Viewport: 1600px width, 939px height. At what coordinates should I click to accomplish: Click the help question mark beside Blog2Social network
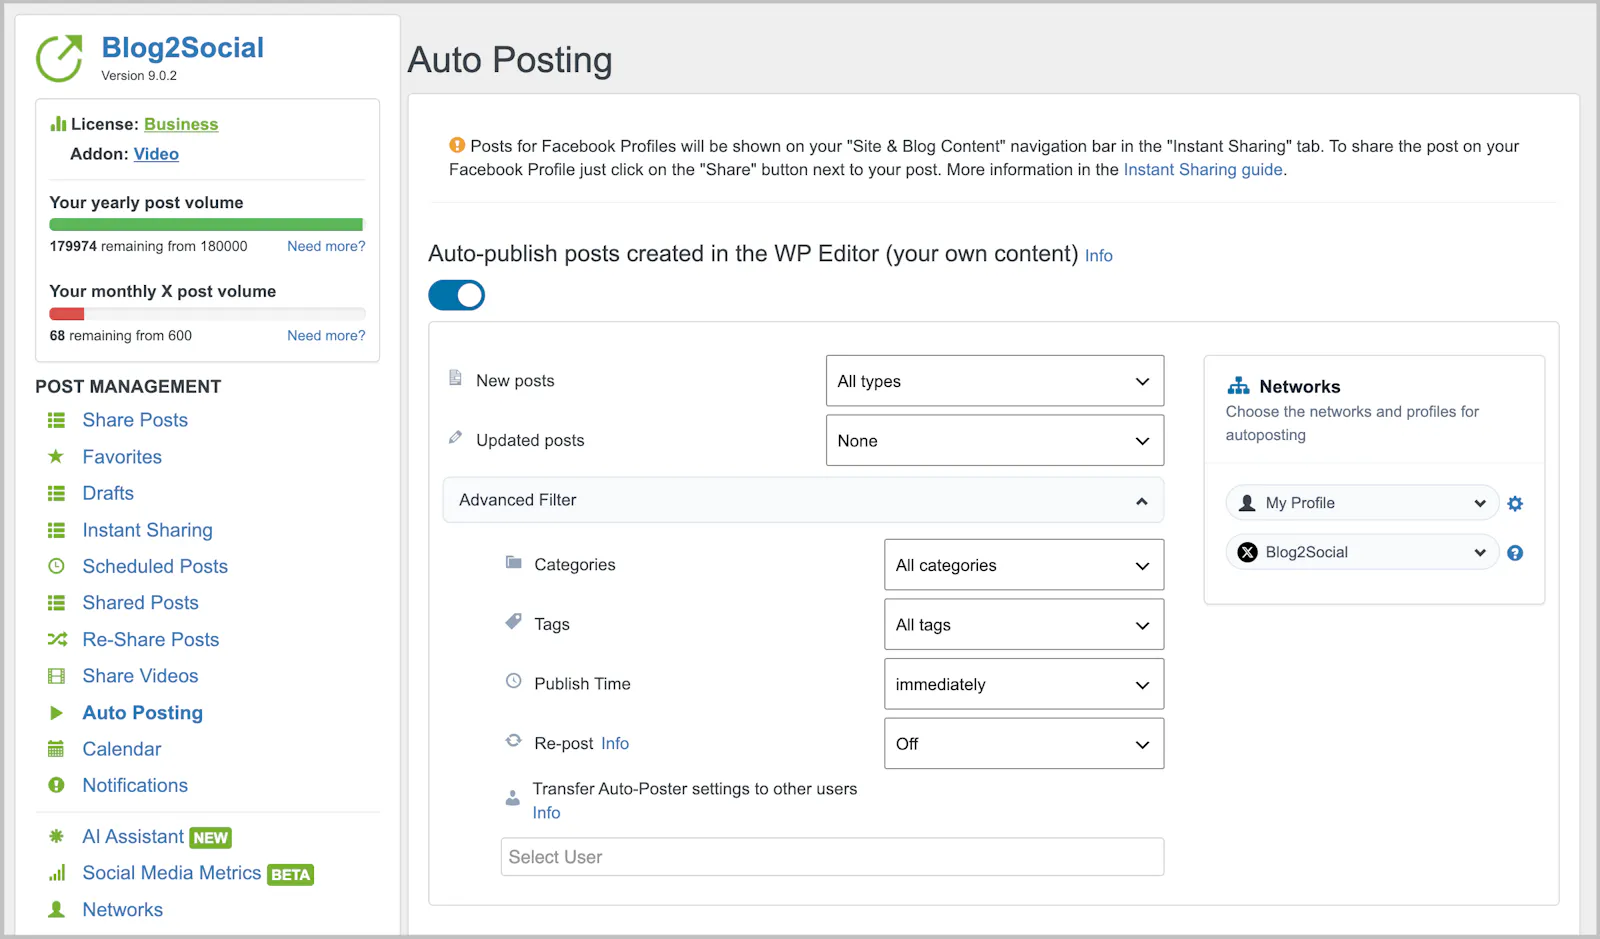tap(1515, 553)
